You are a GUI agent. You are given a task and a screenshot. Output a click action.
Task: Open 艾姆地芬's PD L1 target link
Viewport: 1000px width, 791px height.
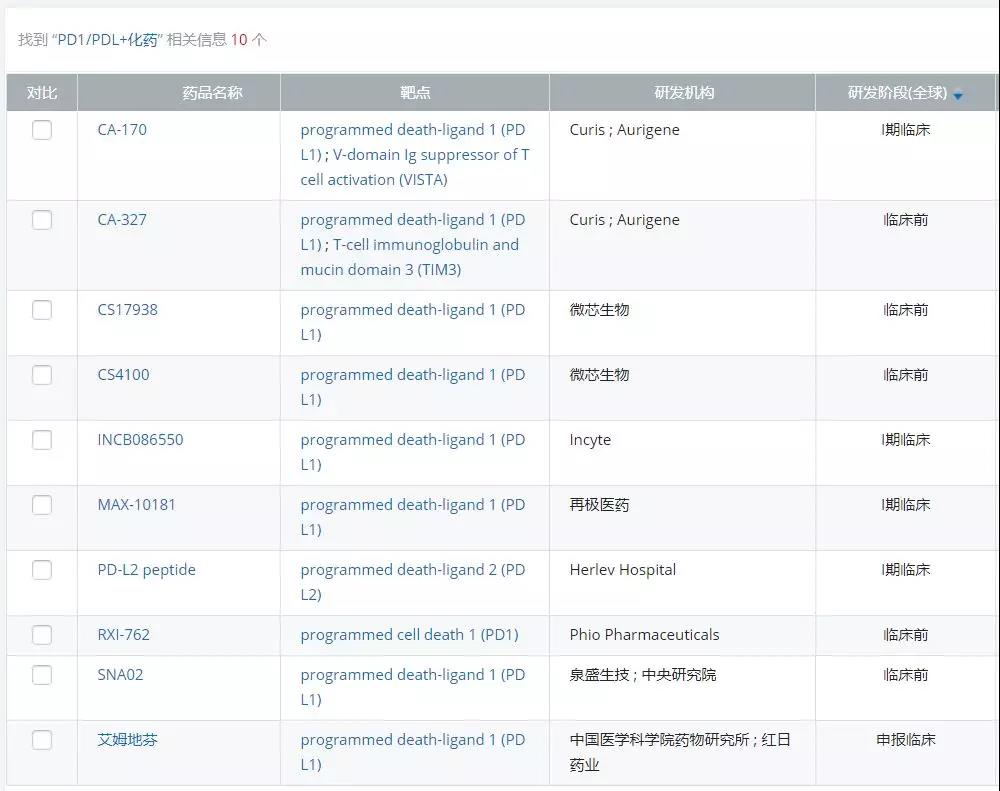(413, 751)
